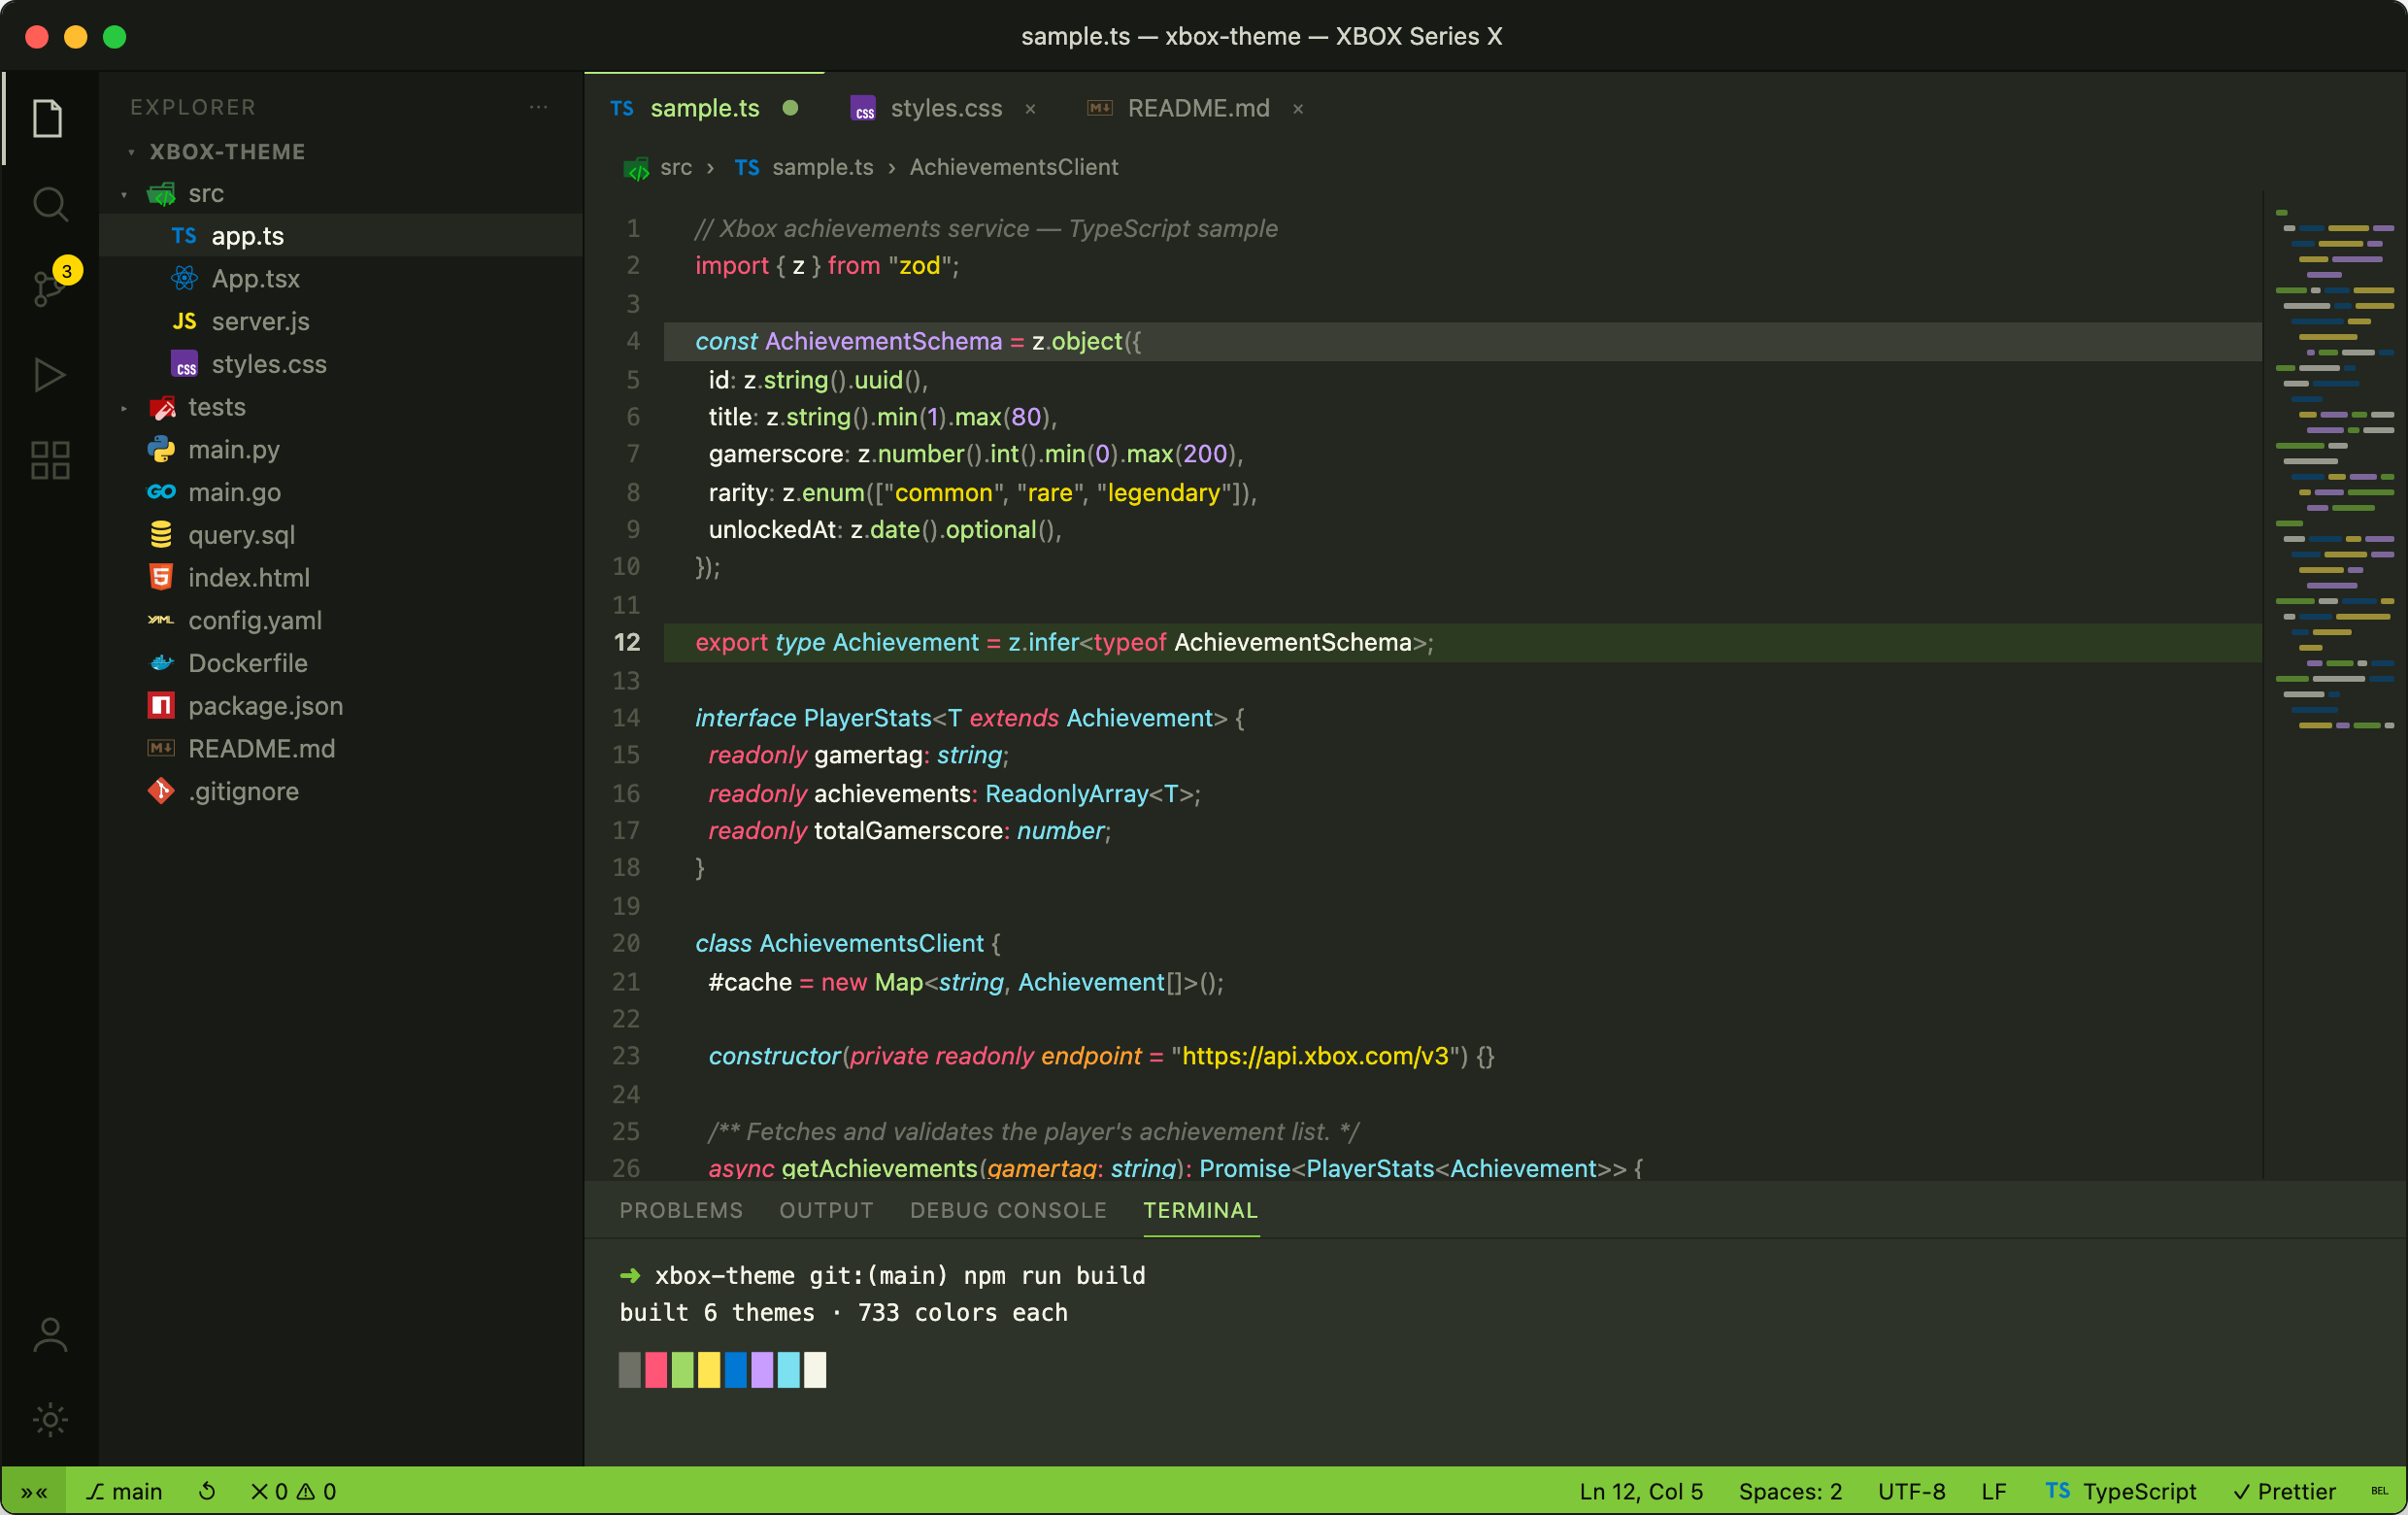Viewport: 2408px width, 1515px height.
Task: Click the unsaved dot on sample.ts tab
Action: click(790, 108)
